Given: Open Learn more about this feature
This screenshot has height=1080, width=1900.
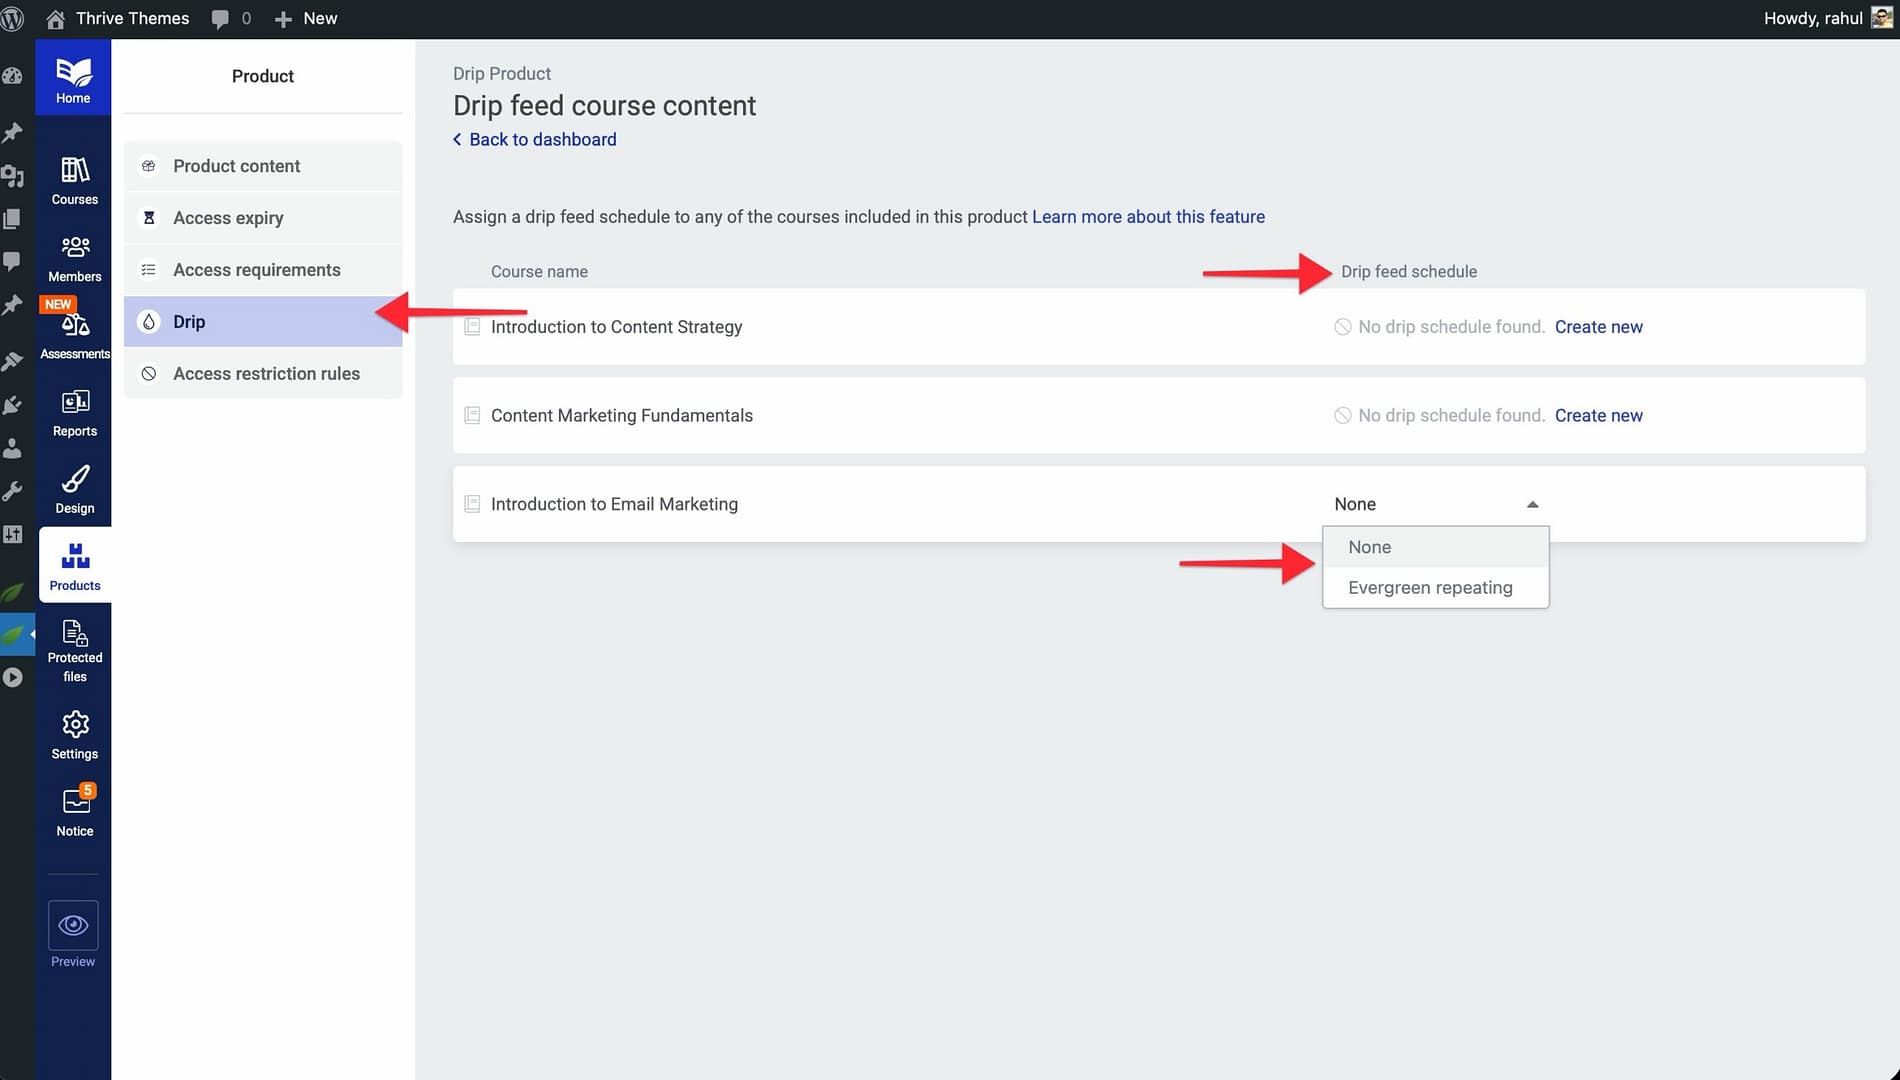Looking at the screenshot, I should [x=1148, y=217].
